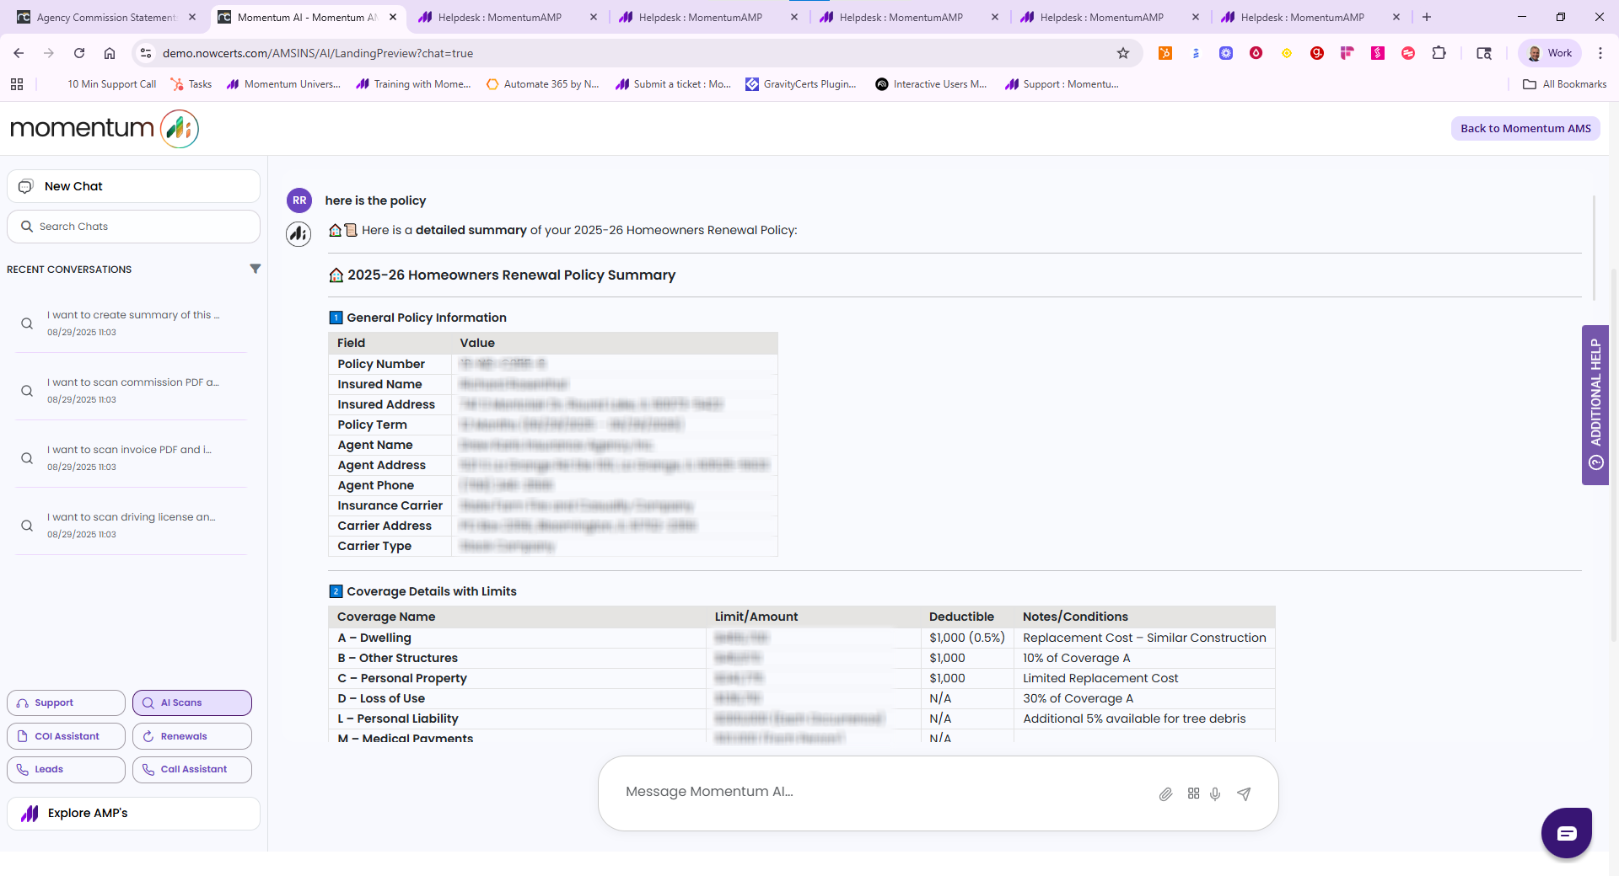Open the Renewals assistant

click(x=192, y=736)
